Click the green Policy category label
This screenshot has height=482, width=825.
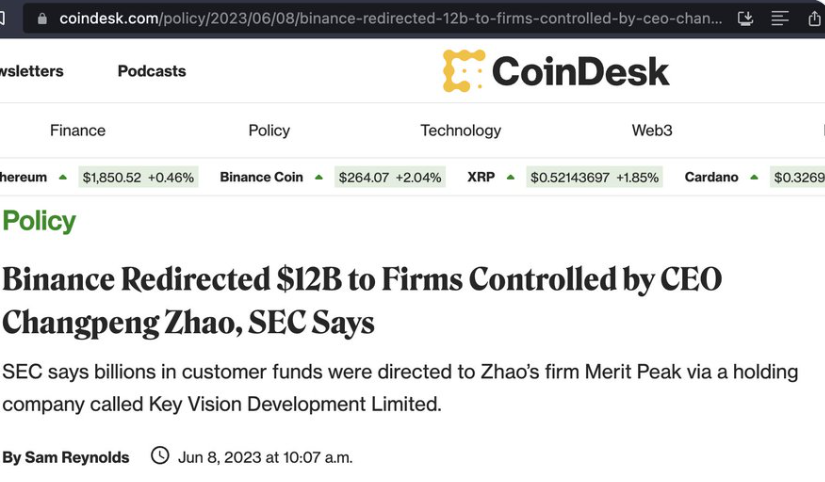(39, 221)
